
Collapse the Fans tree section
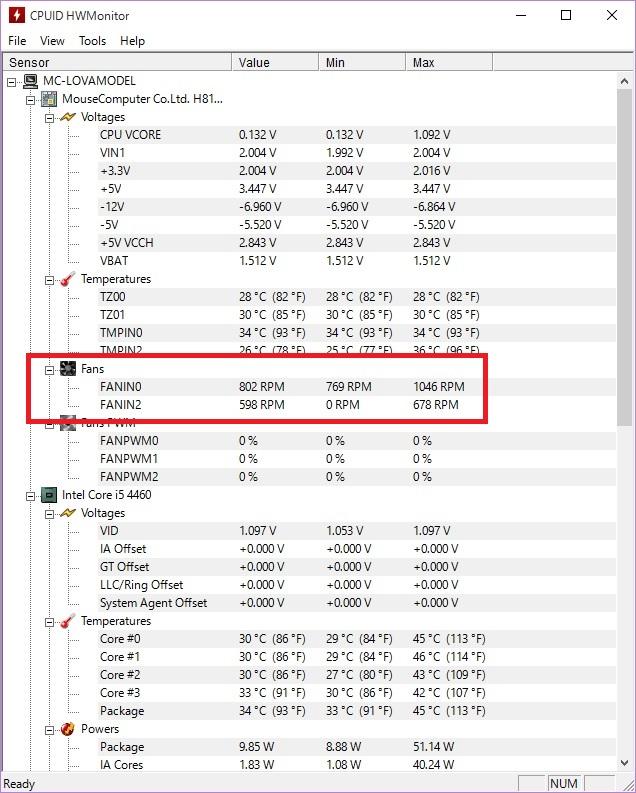49,369
